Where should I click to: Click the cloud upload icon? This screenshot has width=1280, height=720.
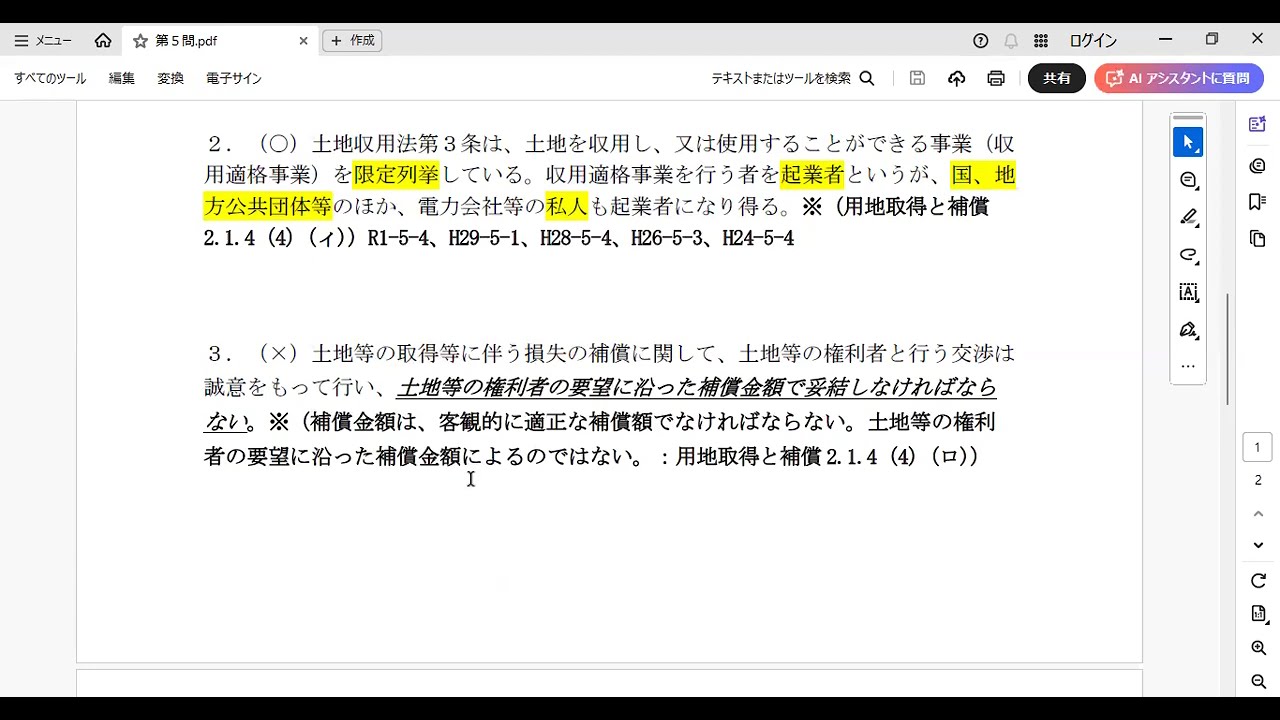pos(957,78)
